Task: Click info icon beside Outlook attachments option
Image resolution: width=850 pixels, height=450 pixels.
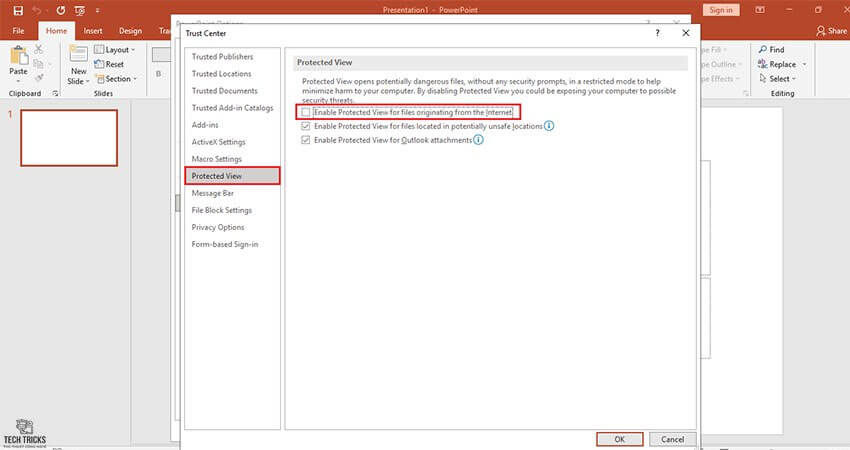Action: pyautogui.click(x=478, y=140)
